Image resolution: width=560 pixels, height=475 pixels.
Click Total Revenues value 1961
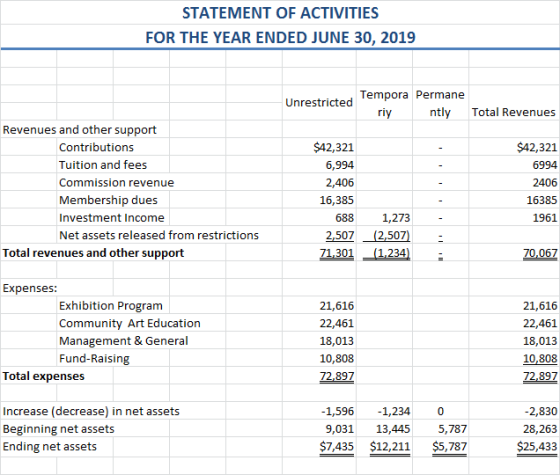point(545,218)
